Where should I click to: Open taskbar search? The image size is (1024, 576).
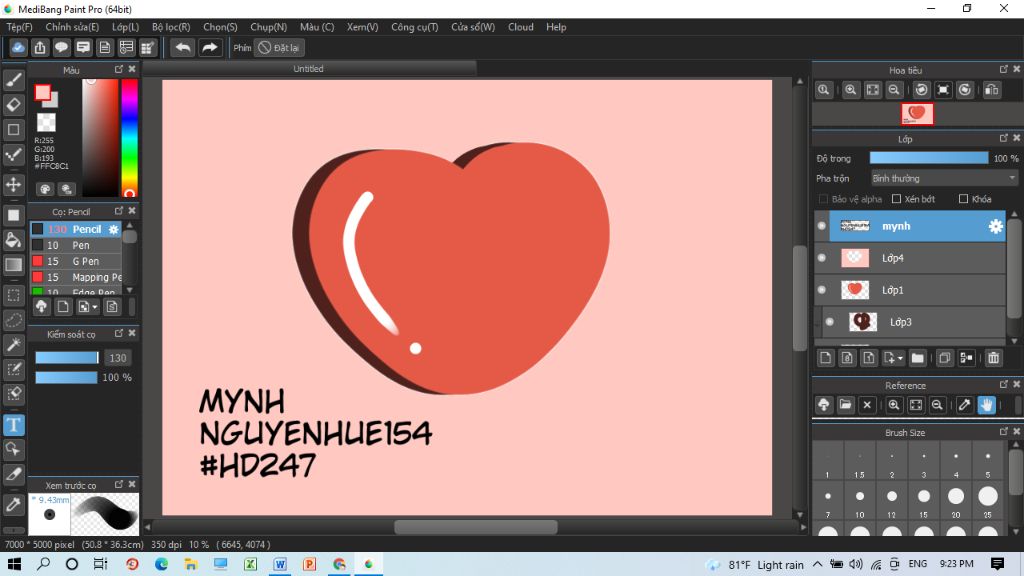coord(43,564)
